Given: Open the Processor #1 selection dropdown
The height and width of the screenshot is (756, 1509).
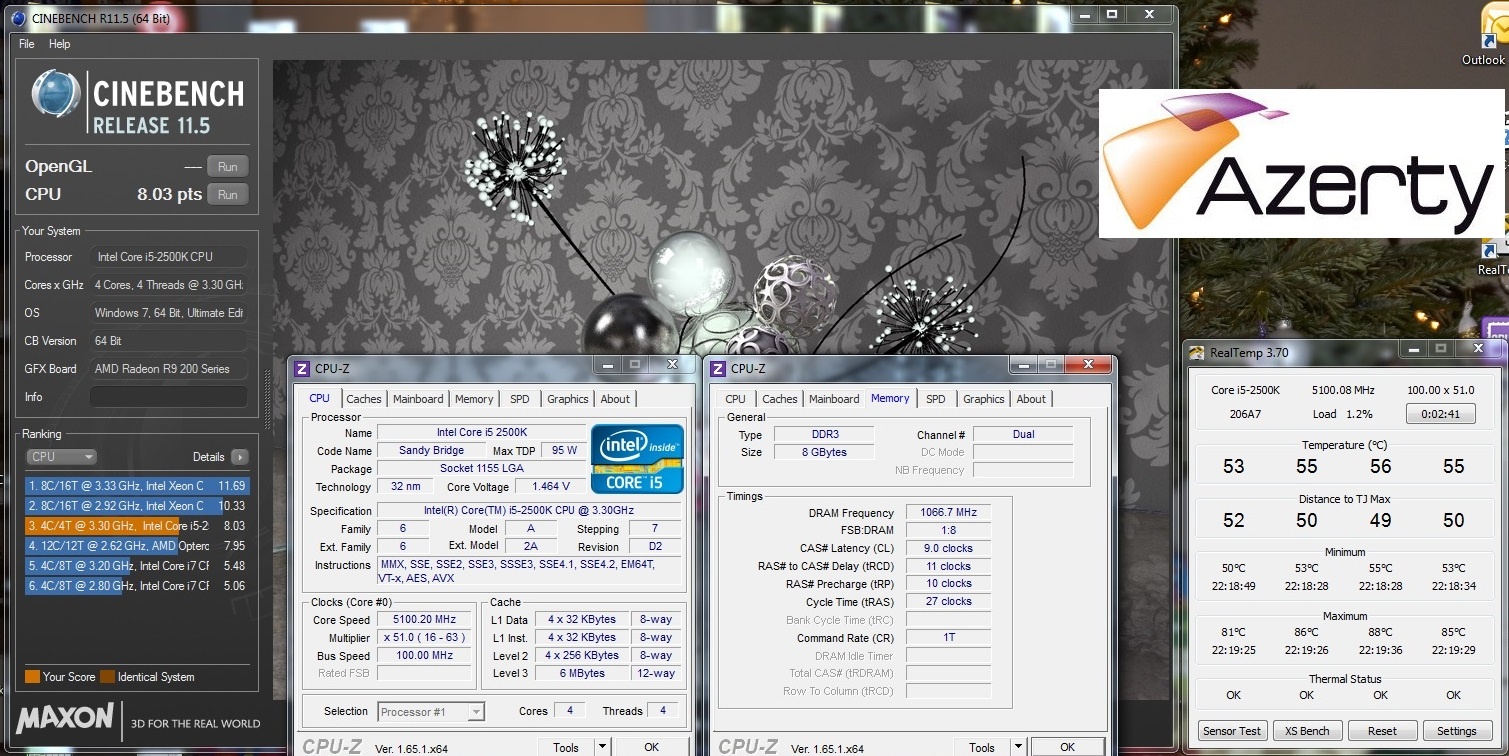Looking at the screenshot, I should (431, 712).
